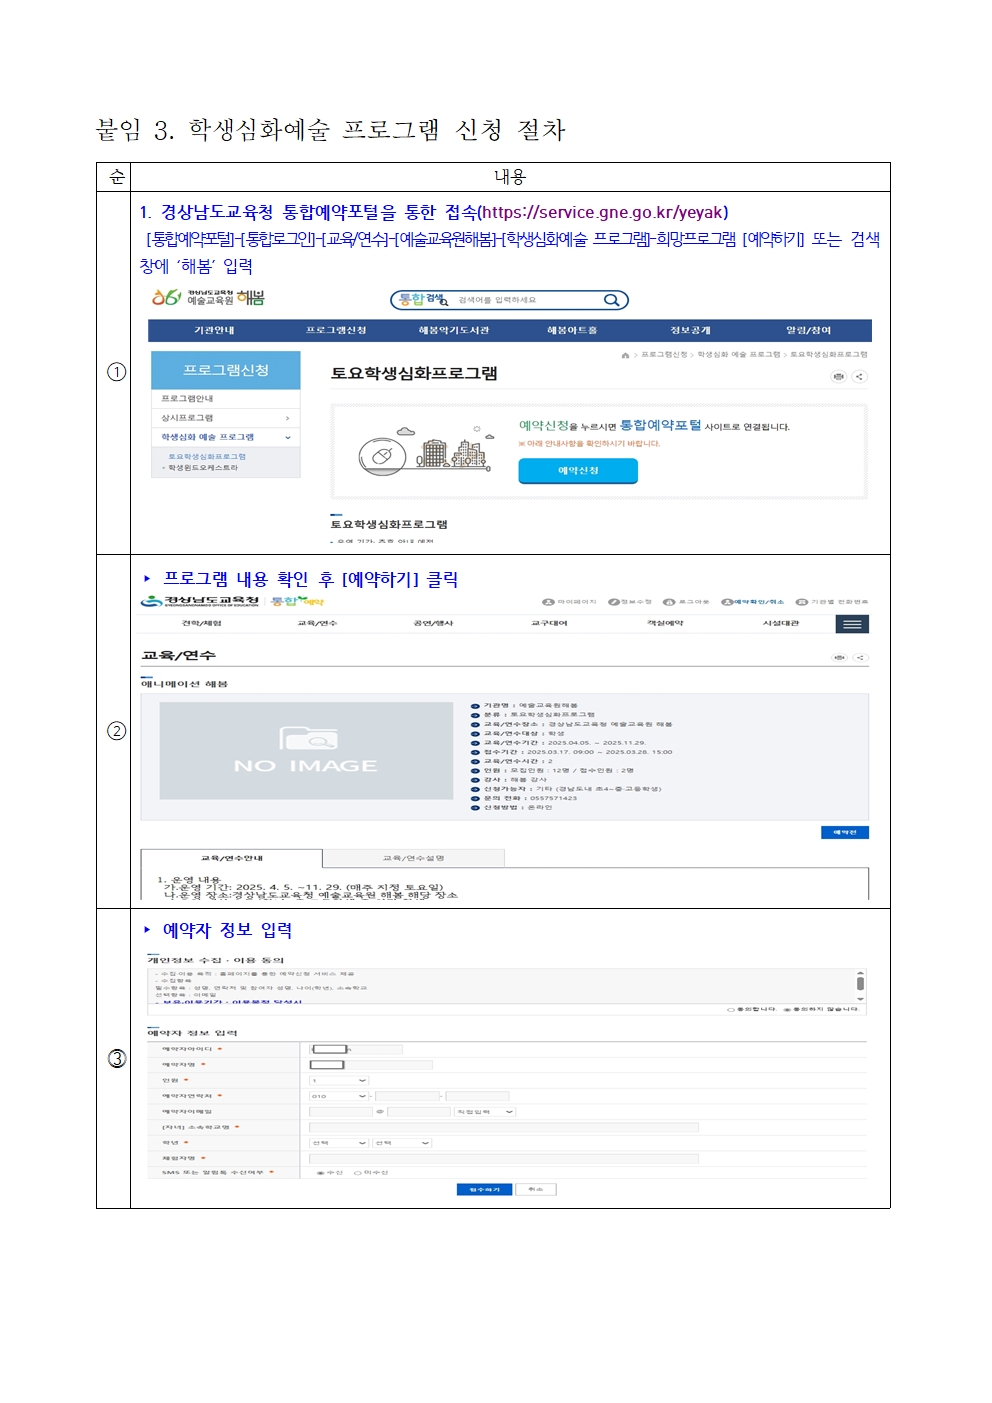The height and width of the screenshot is (1403, 992).
Task: Open the first 학년 선택 dropdown
Action: point(339,1143)
